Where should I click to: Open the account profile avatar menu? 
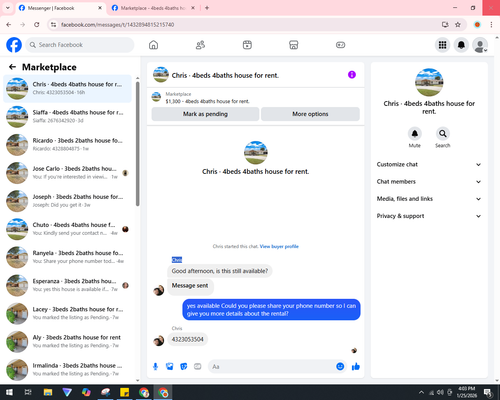(x=480, y=45)
